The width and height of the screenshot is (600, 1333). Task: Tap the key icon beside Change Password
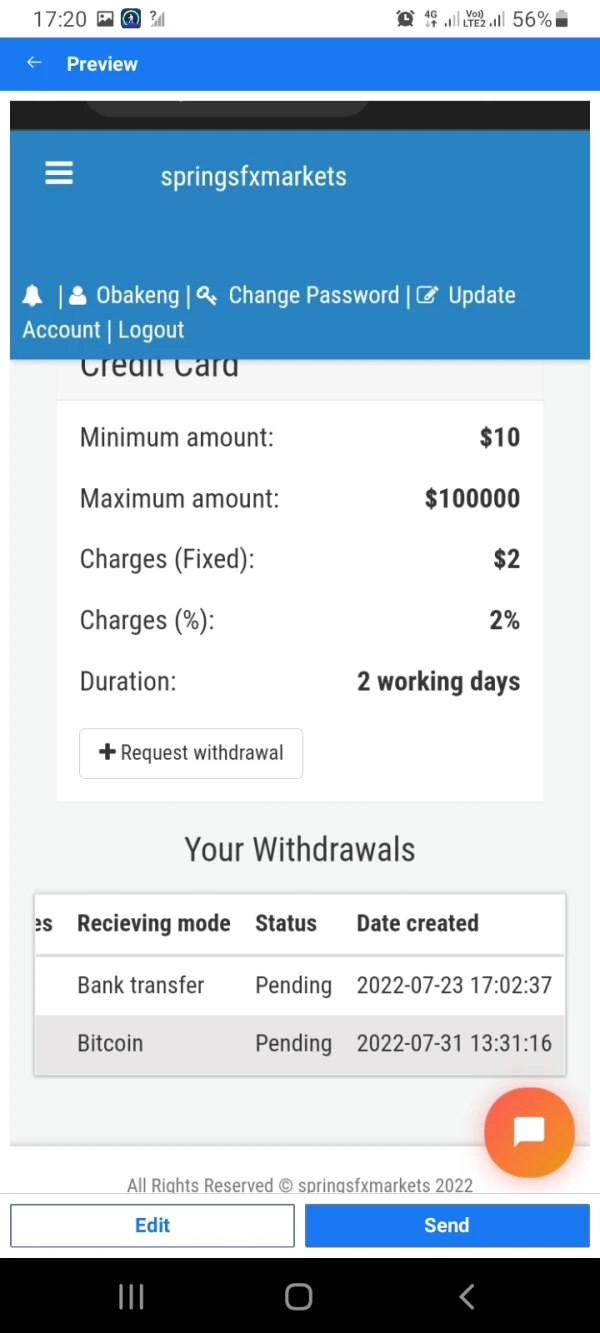coord(207,296)
